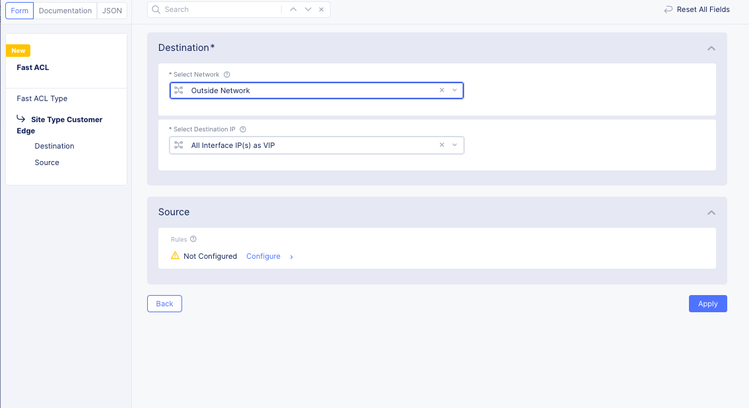Click the Back button
749x408 pixels.
(164, 304)
